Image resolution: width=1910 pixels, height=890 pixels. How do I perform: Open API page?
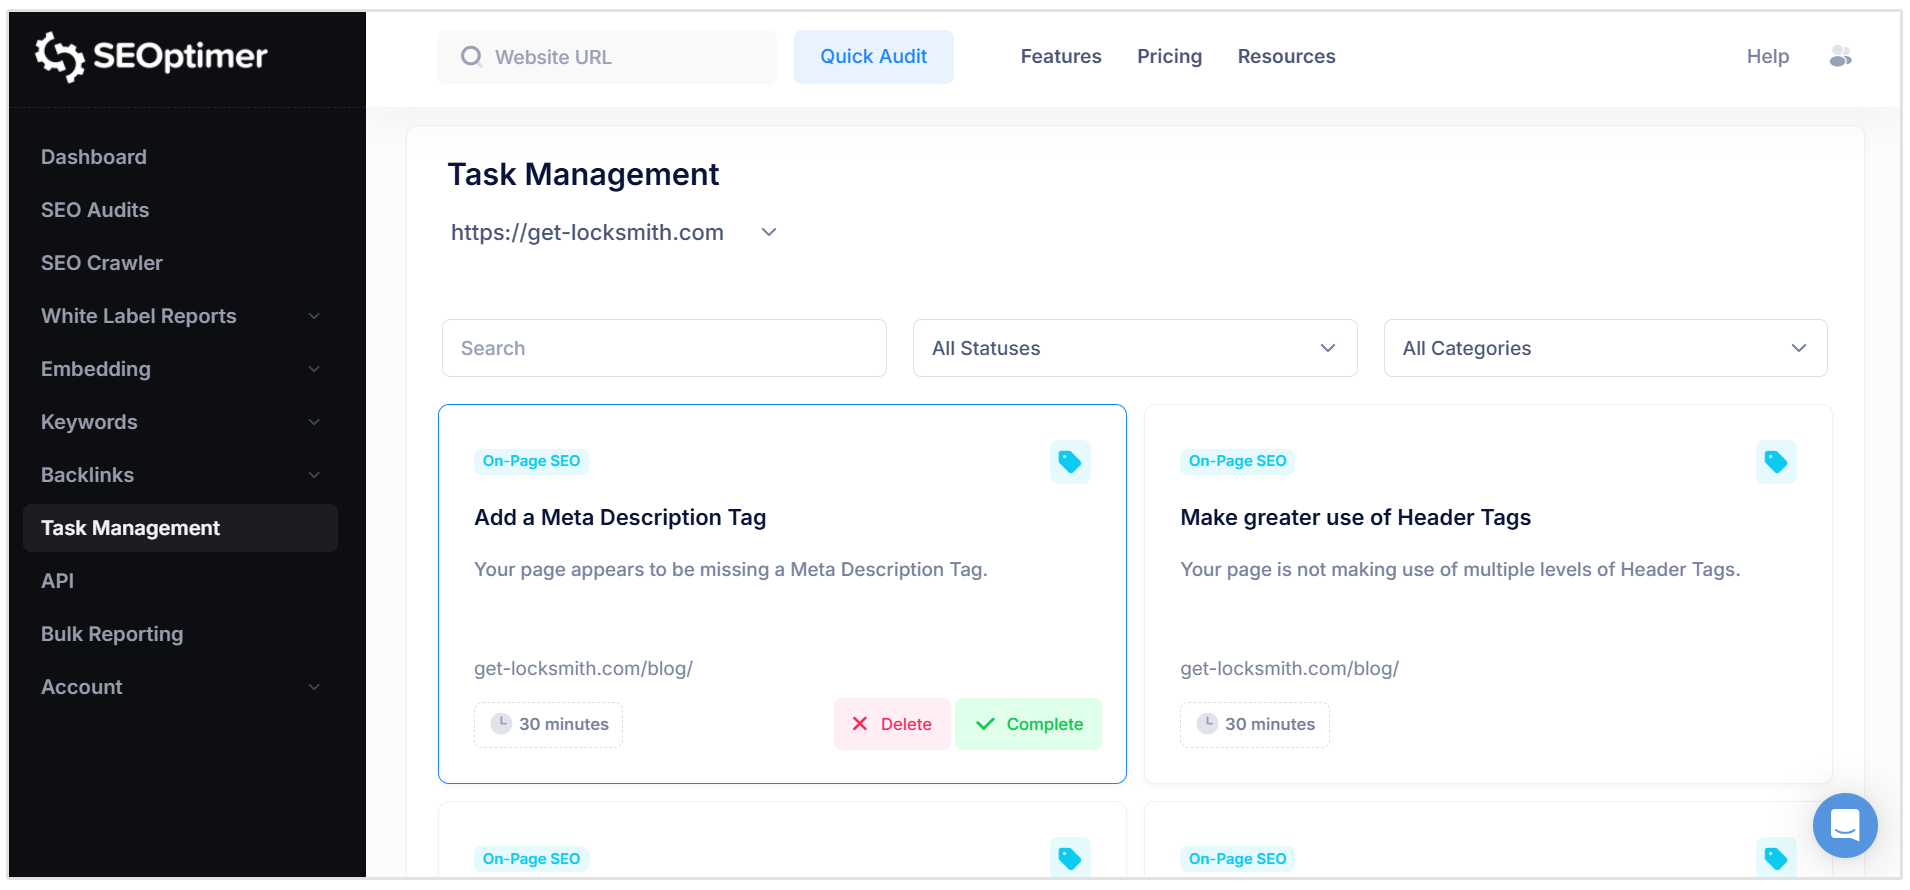click(58, 581)
